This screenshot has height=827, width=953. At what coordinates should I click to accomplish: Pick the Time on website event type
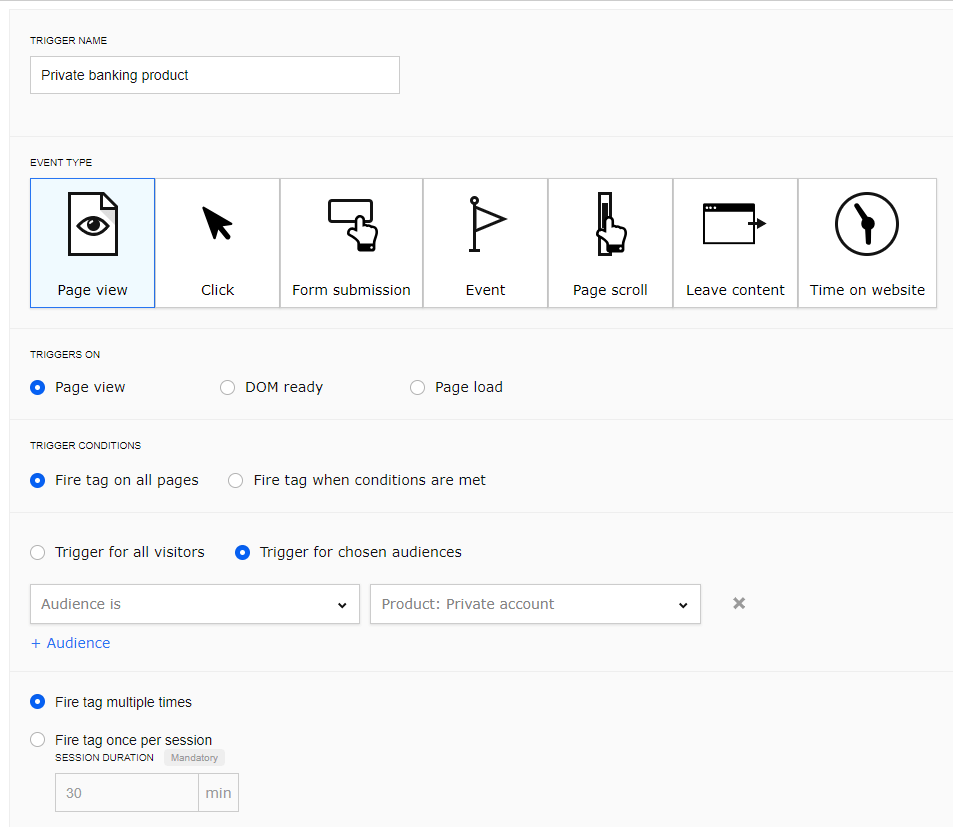867,243
